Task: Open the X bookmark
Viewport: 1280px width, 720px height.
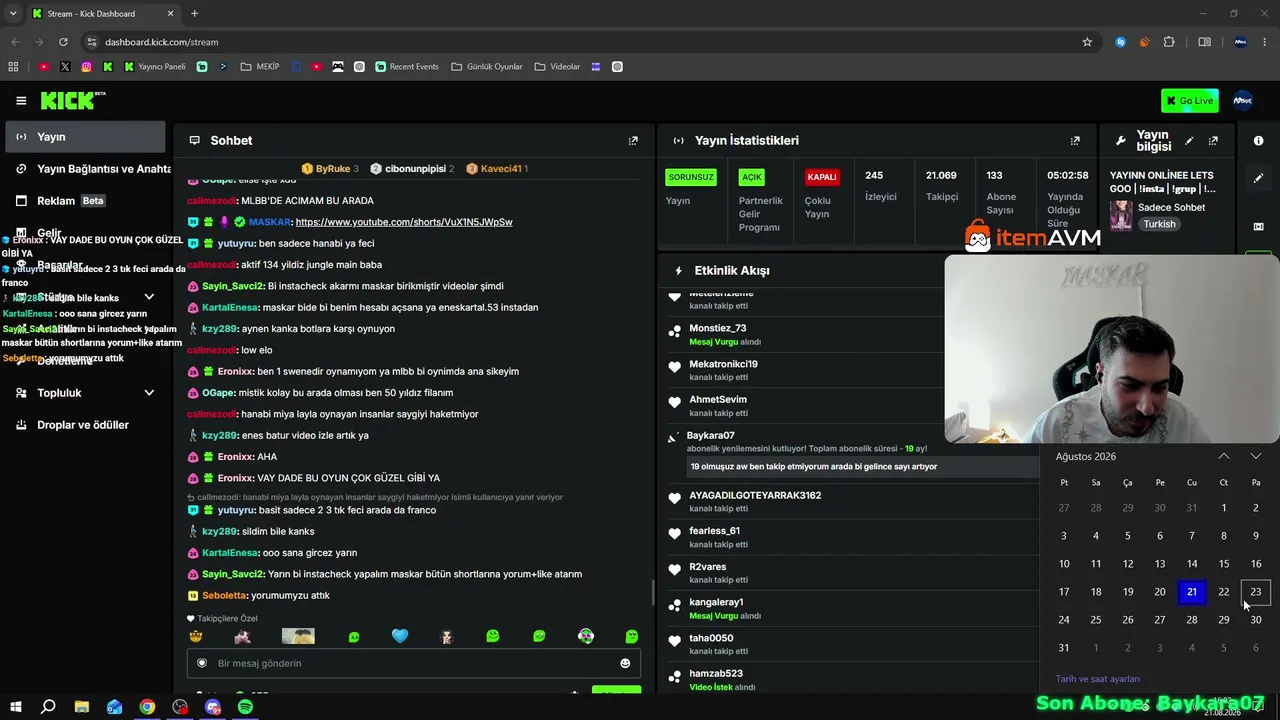Action: 65,67
